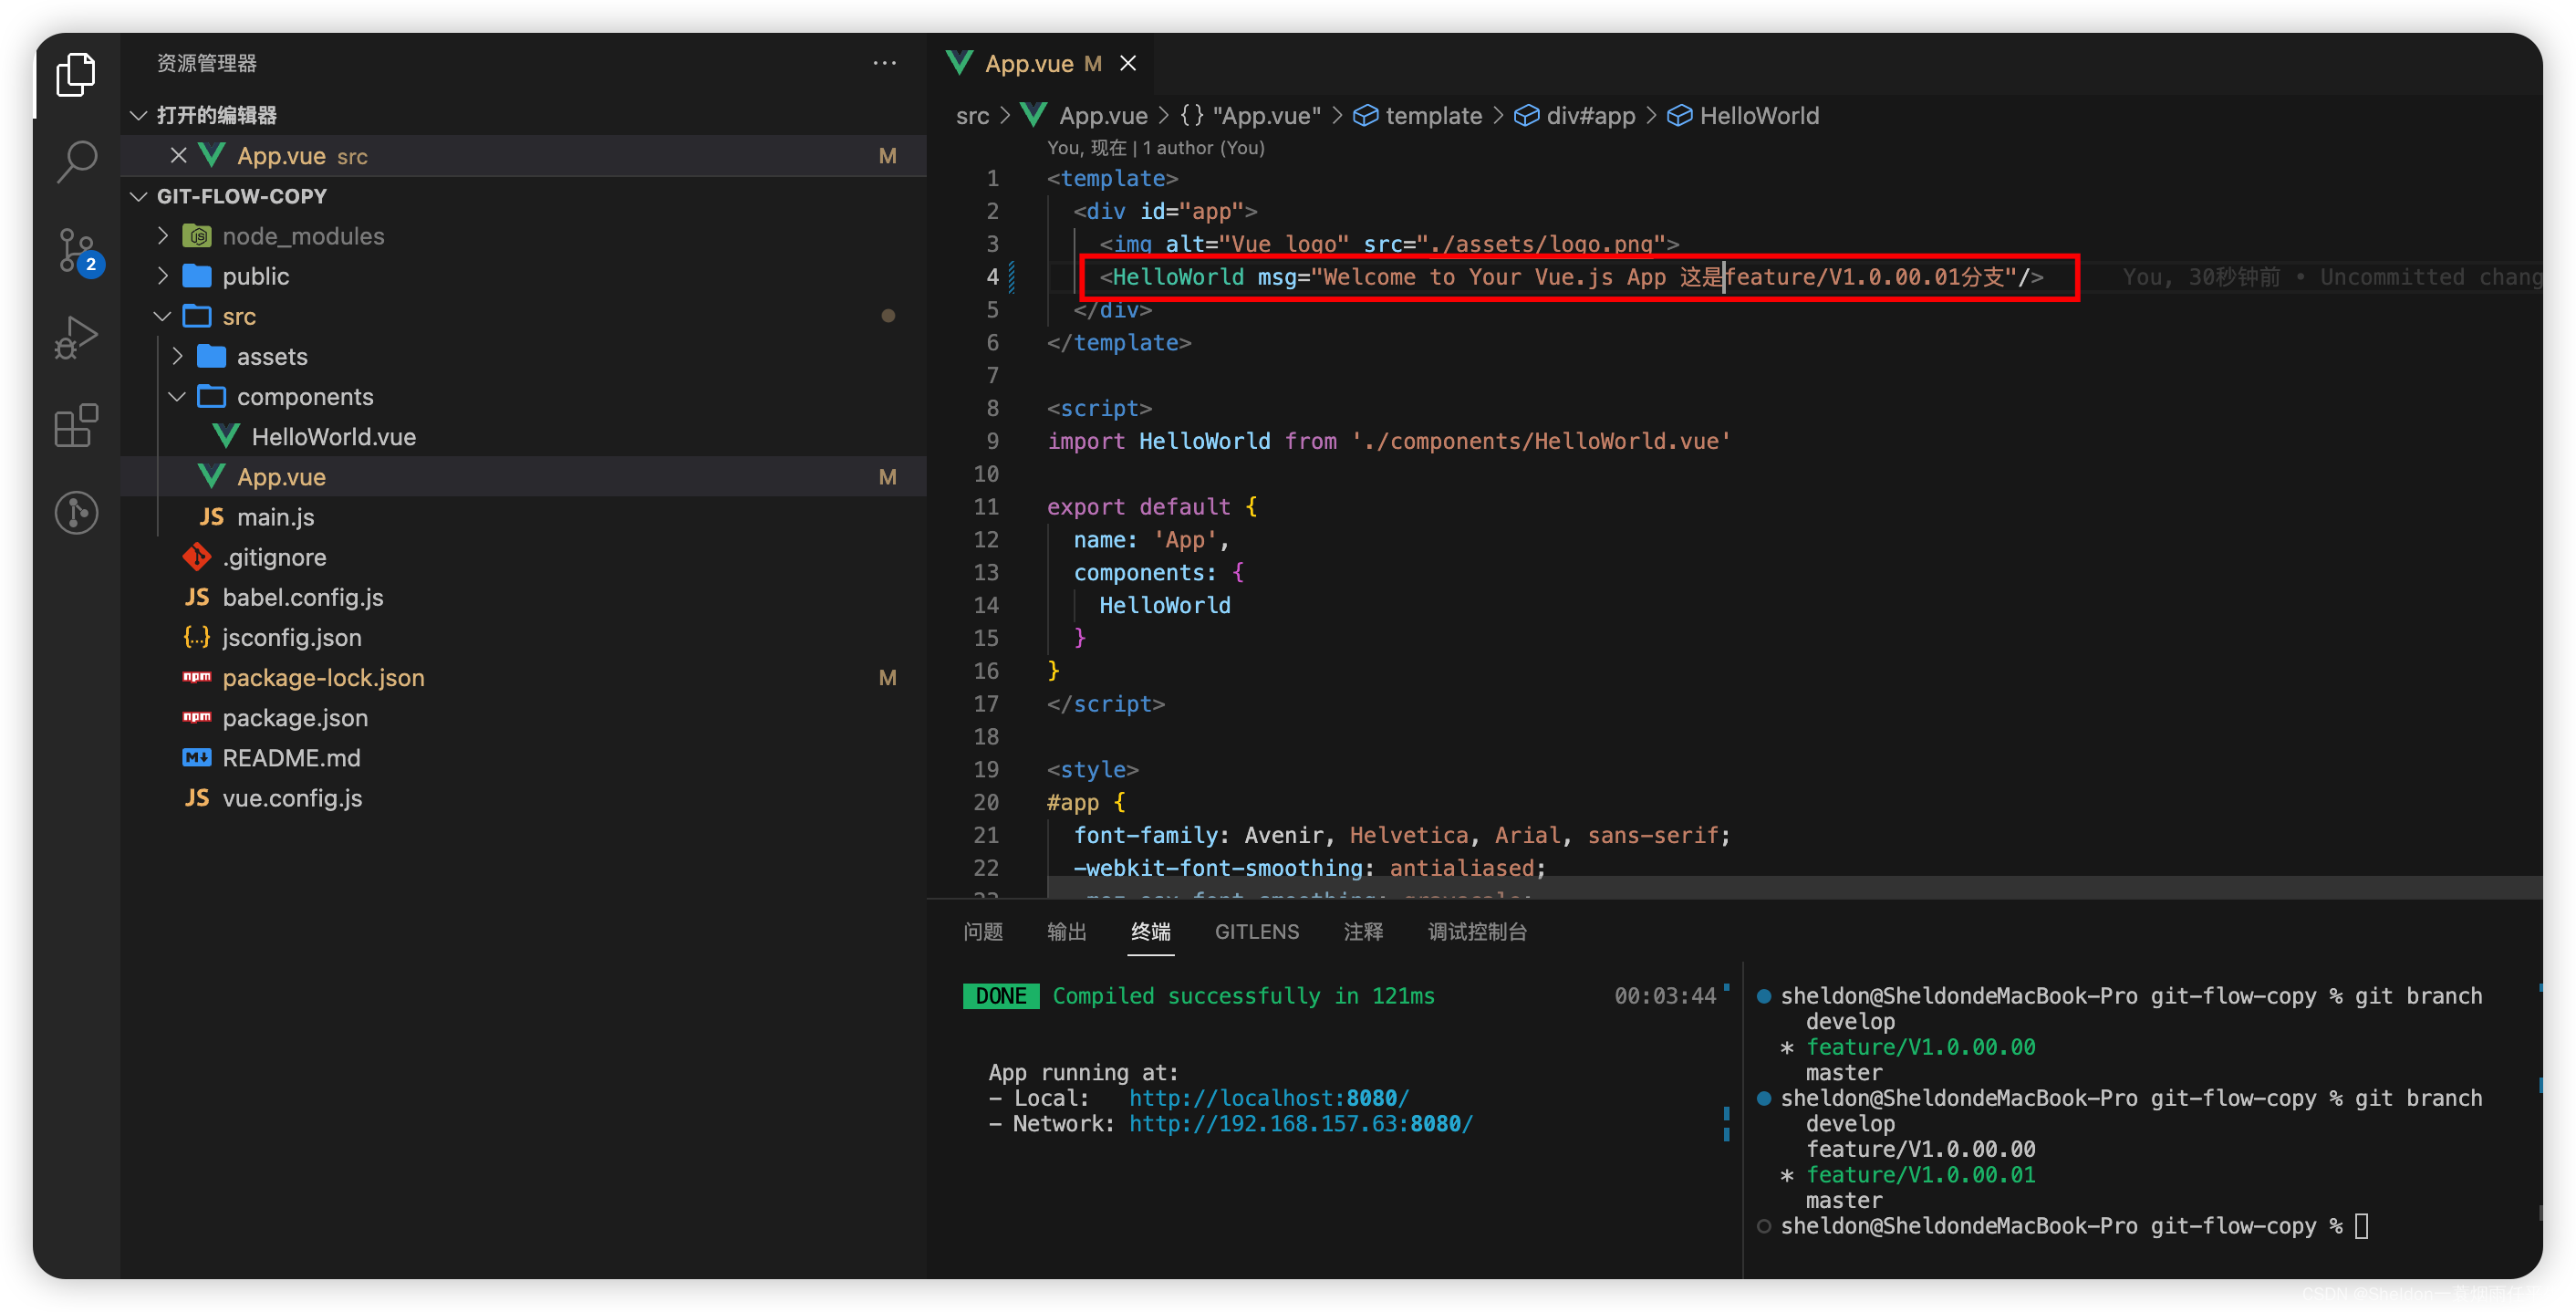Click line number 4 in editor gutter

992,277
